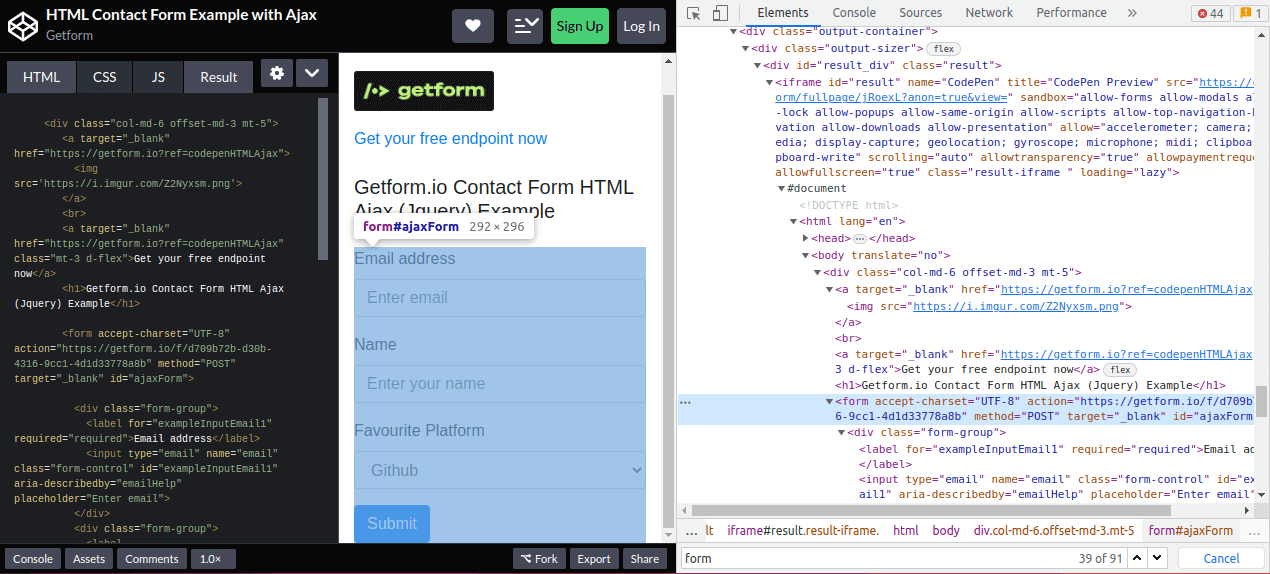1270x574 pixels.
Task: Open the Network tab in DevTools
Action: tap(988, 13)
